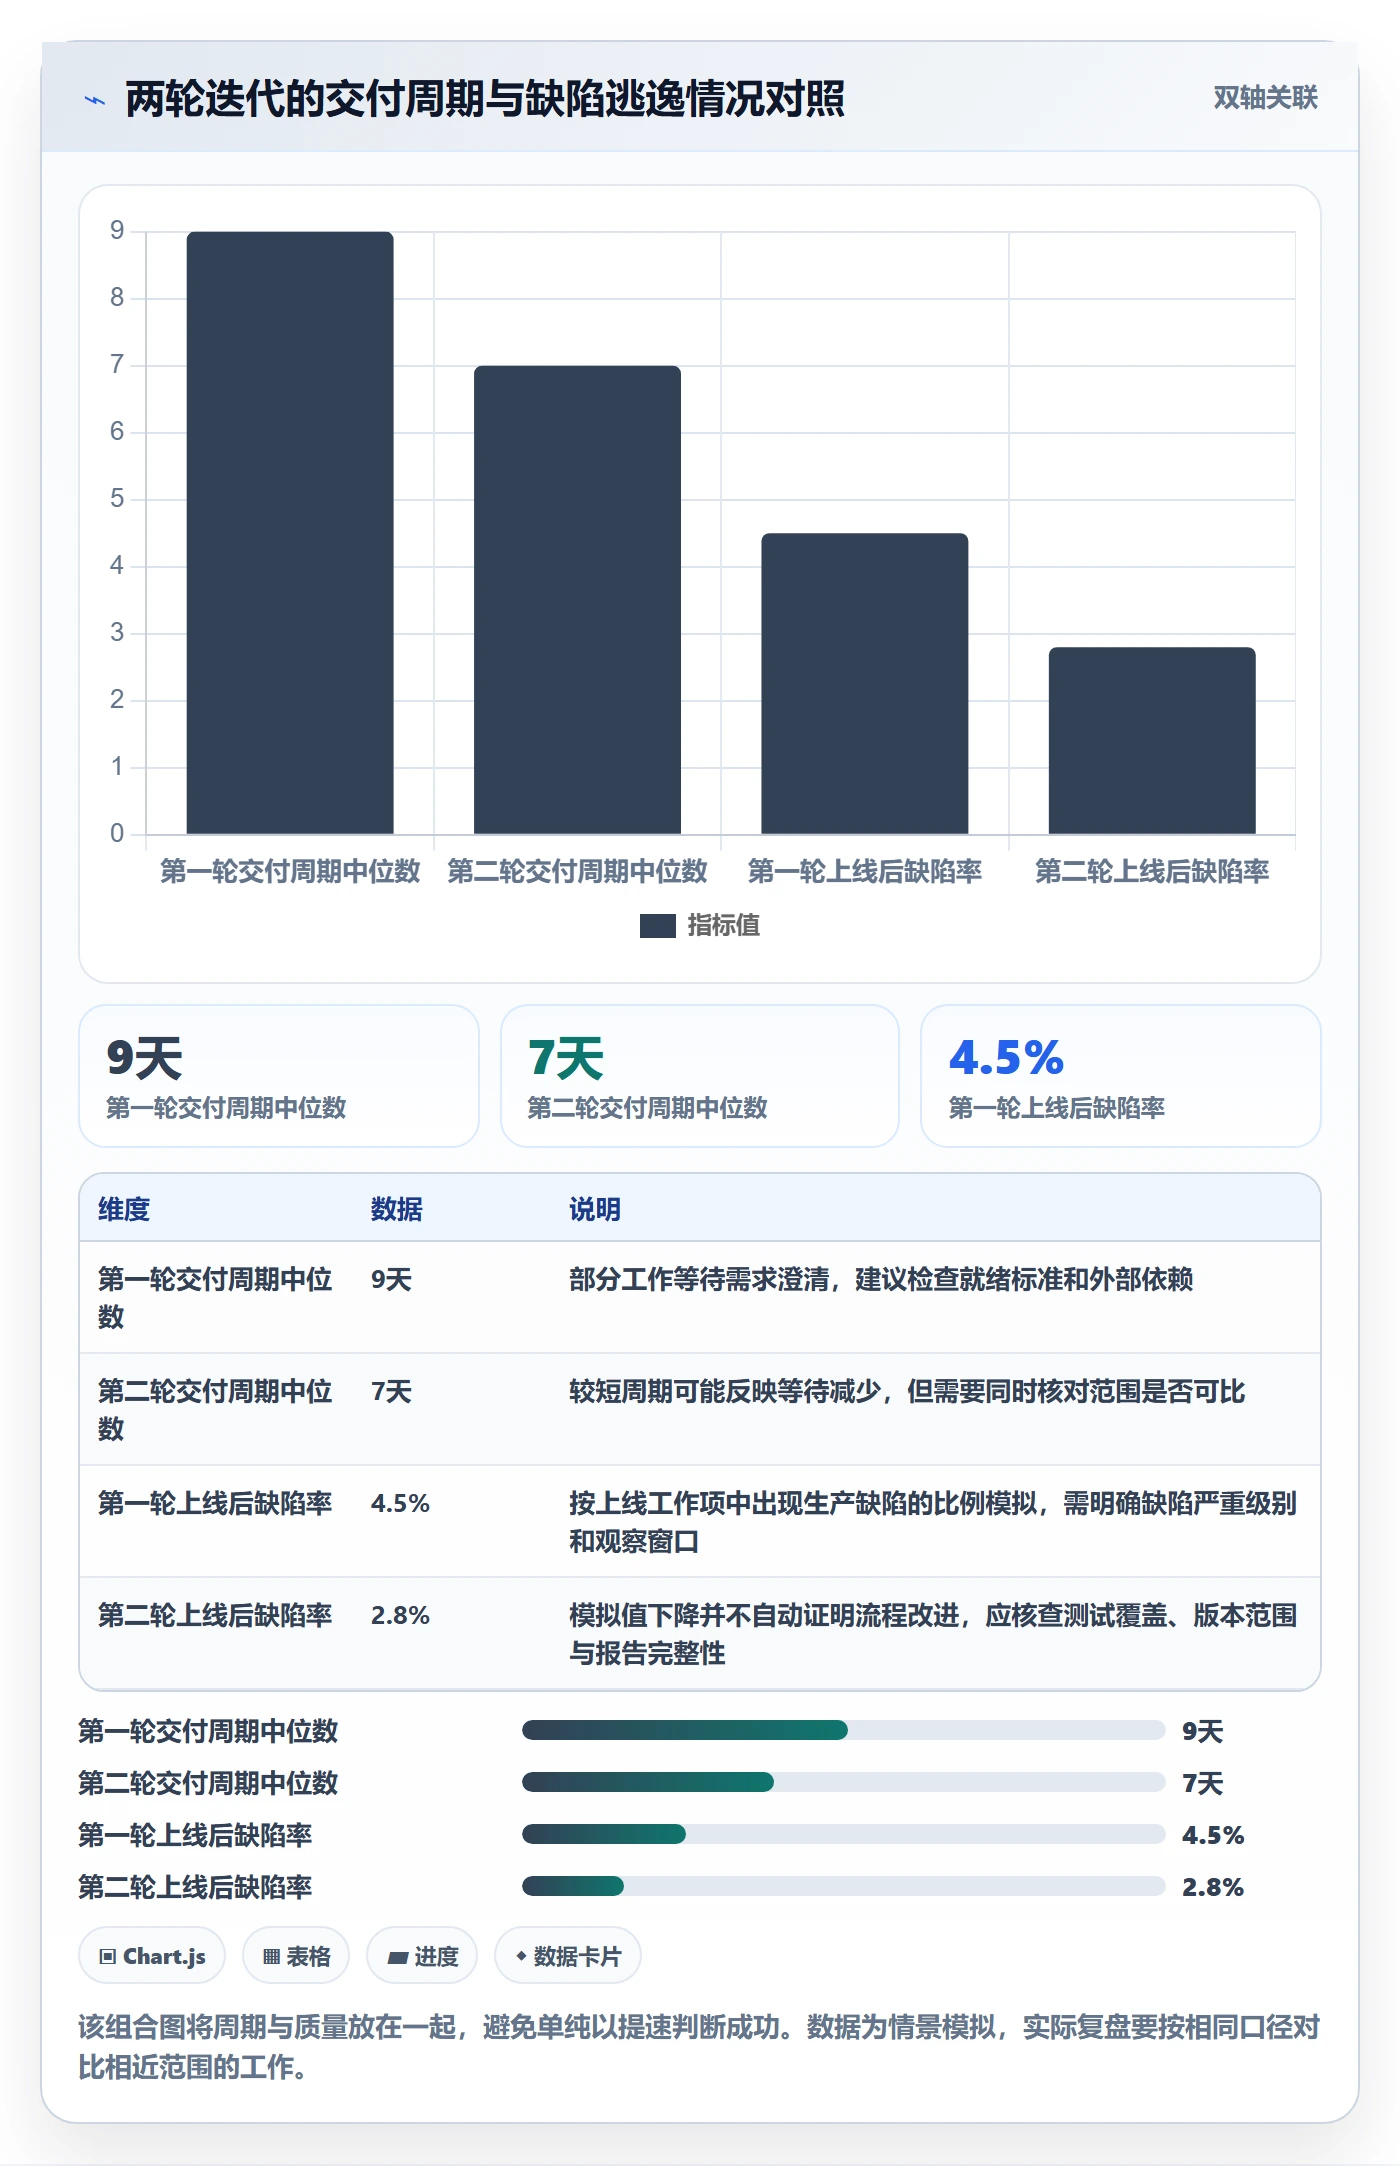The image size is (1400, 2166).
Task: Click note starting 较短周期可能反映等待减少
Action: coord(907,1391)
